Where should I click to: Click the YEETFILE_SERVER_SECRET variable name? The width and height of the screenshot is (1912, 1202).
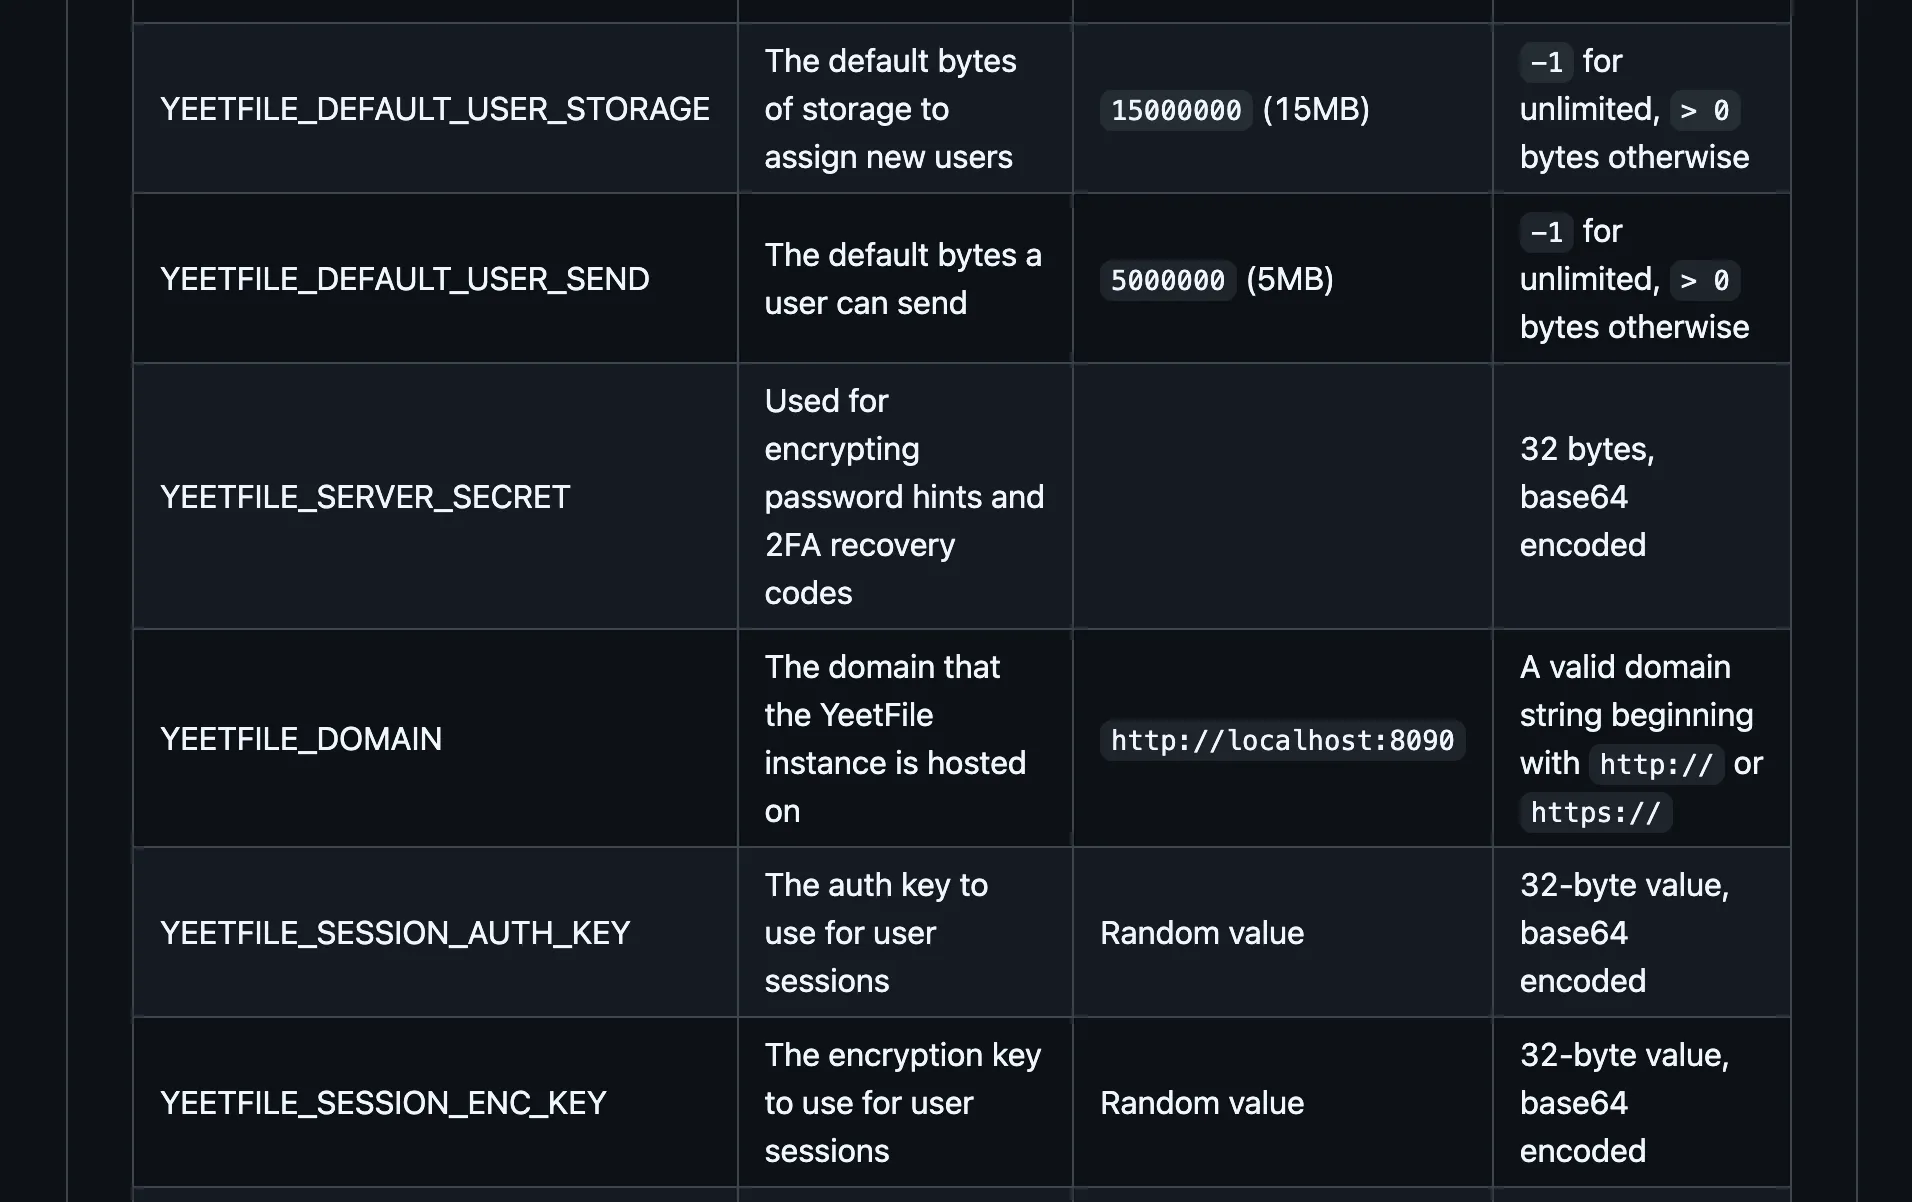pyautogui.click(x=364, y=497)
